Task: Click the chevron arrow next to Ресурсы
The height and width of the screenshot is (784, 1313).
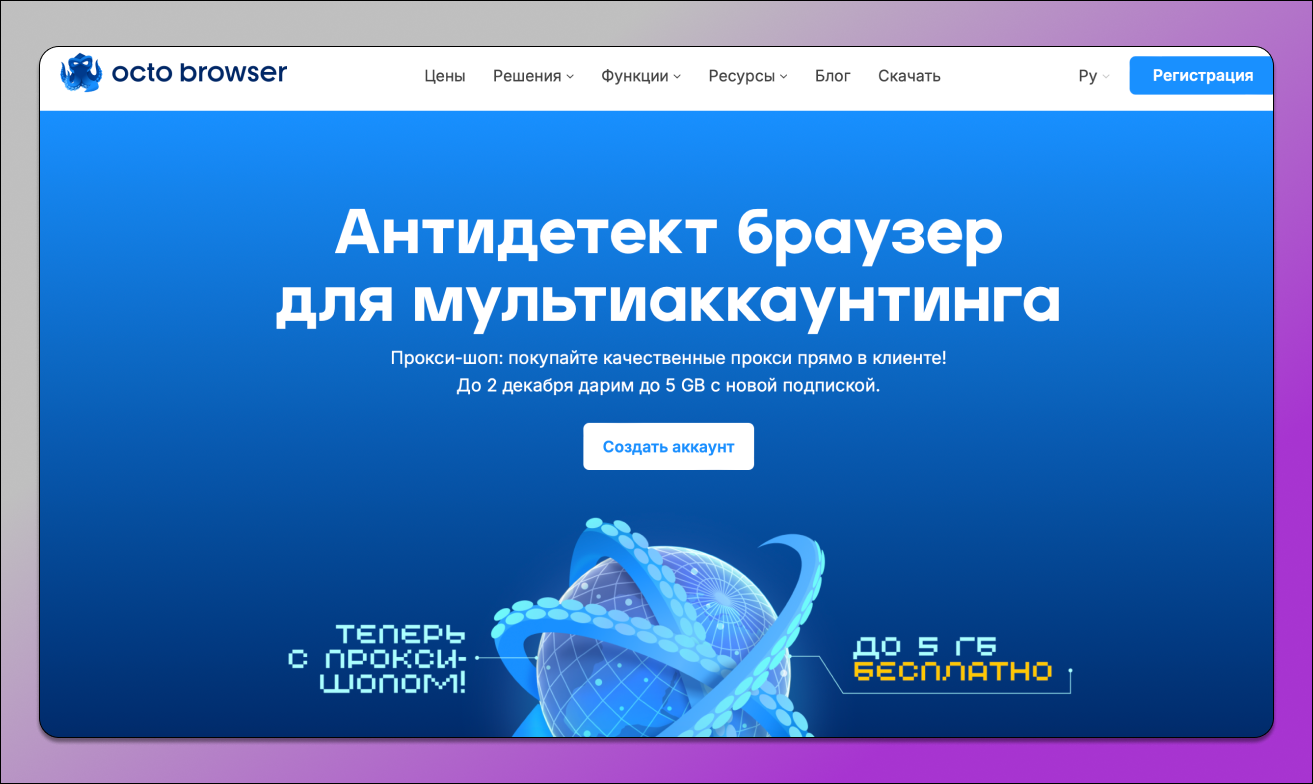Action: (x=784, y=76)
